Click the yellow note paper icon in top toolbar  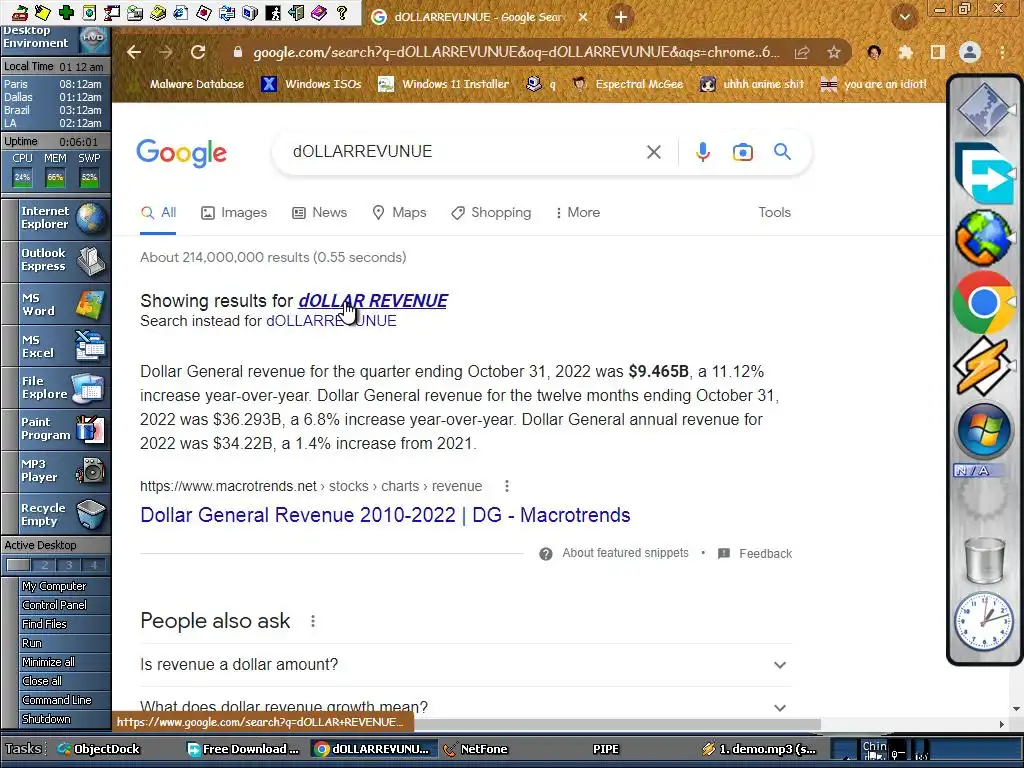point(42,12)
